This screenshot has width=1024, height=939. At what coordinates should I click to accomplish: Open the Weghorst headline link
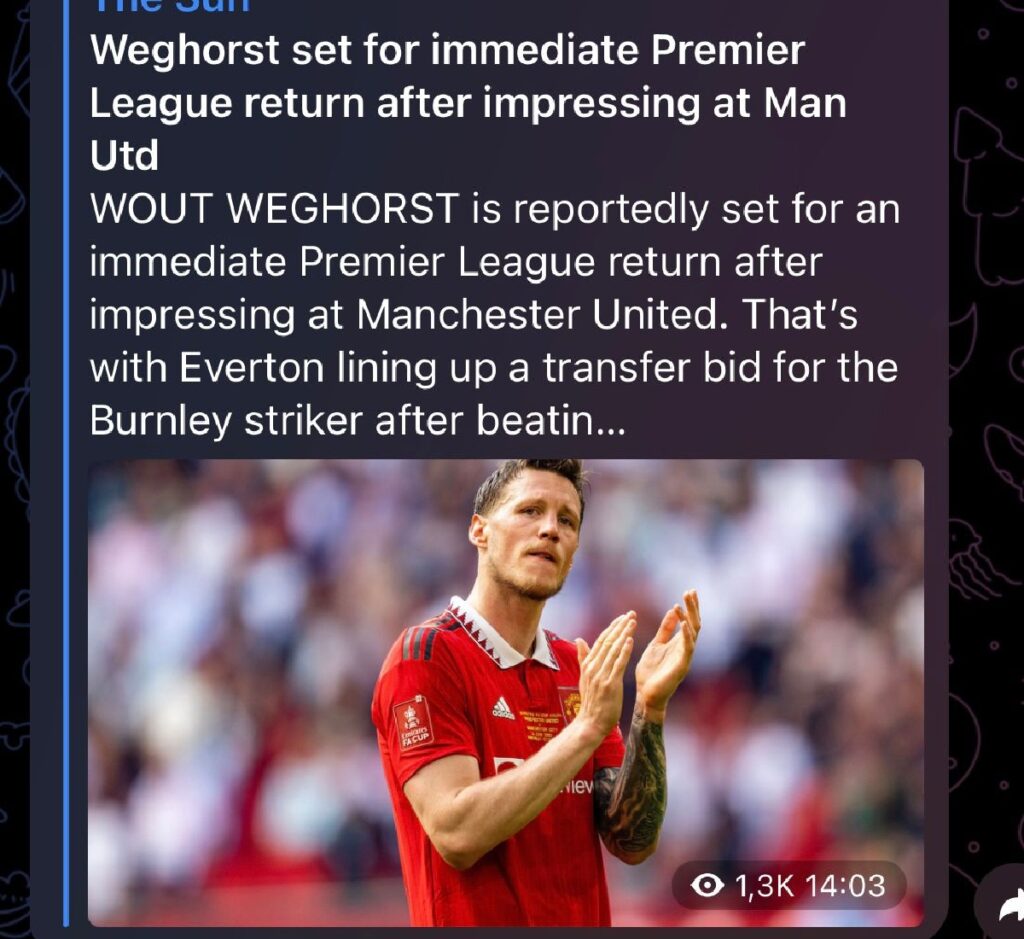[x=468, y=103]
